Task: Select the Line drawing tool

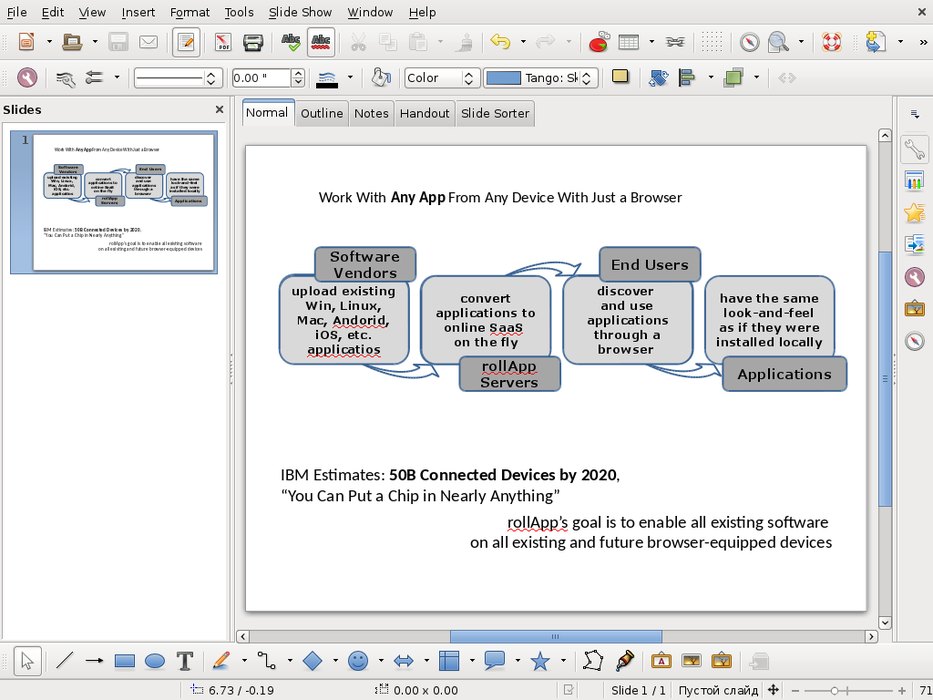Action: point(64,661)
